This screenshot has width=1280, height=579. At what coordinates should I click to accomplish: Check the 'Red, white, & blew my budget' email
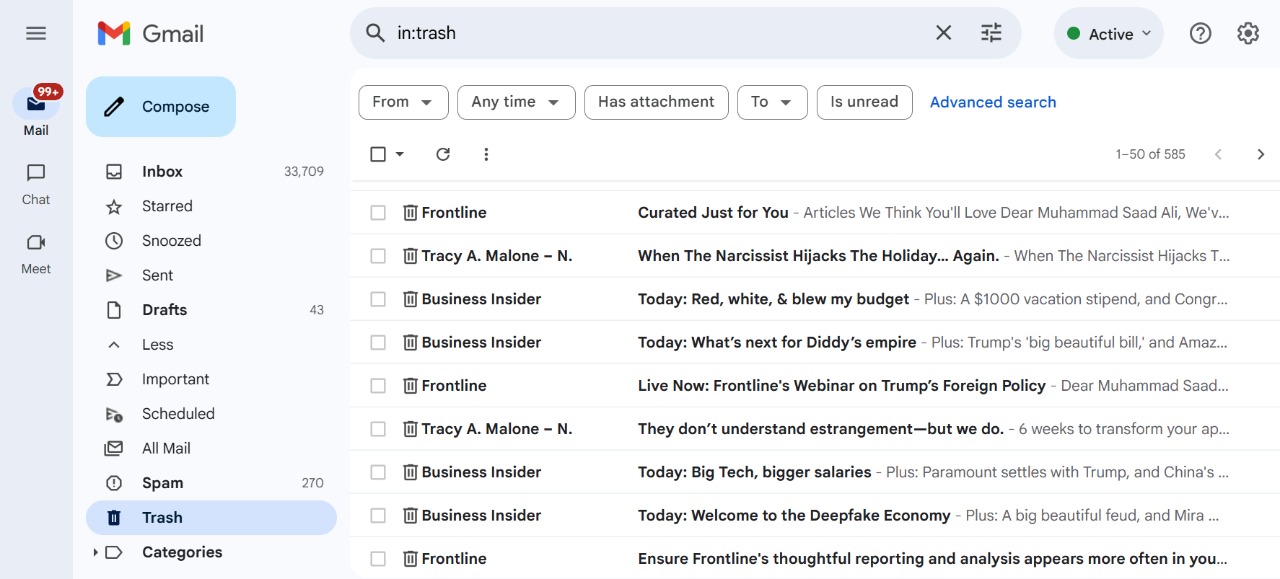tap(378, 299)
